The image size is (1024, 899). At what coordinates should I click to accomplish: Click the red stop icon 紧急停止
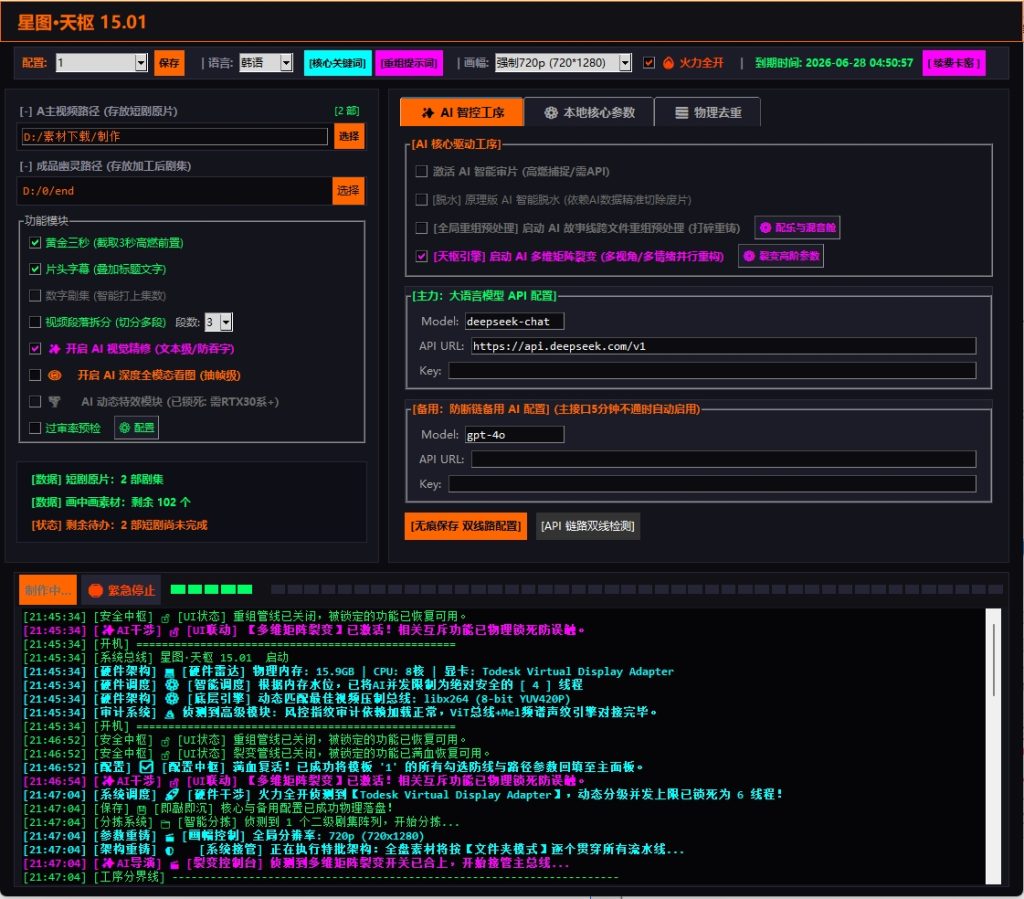(96, 590)
